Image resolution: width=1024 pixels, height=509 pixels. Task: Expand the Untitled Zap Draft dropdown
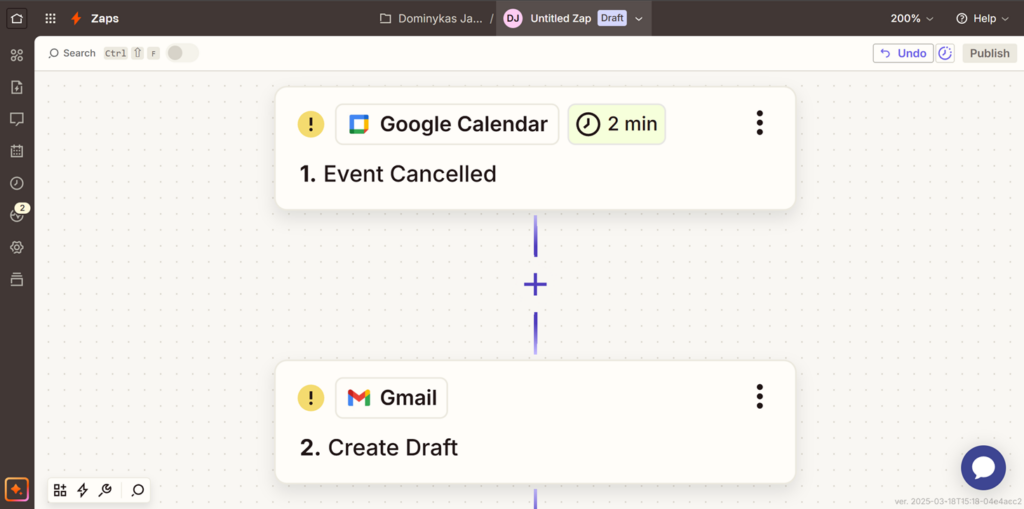coord(639,19)
